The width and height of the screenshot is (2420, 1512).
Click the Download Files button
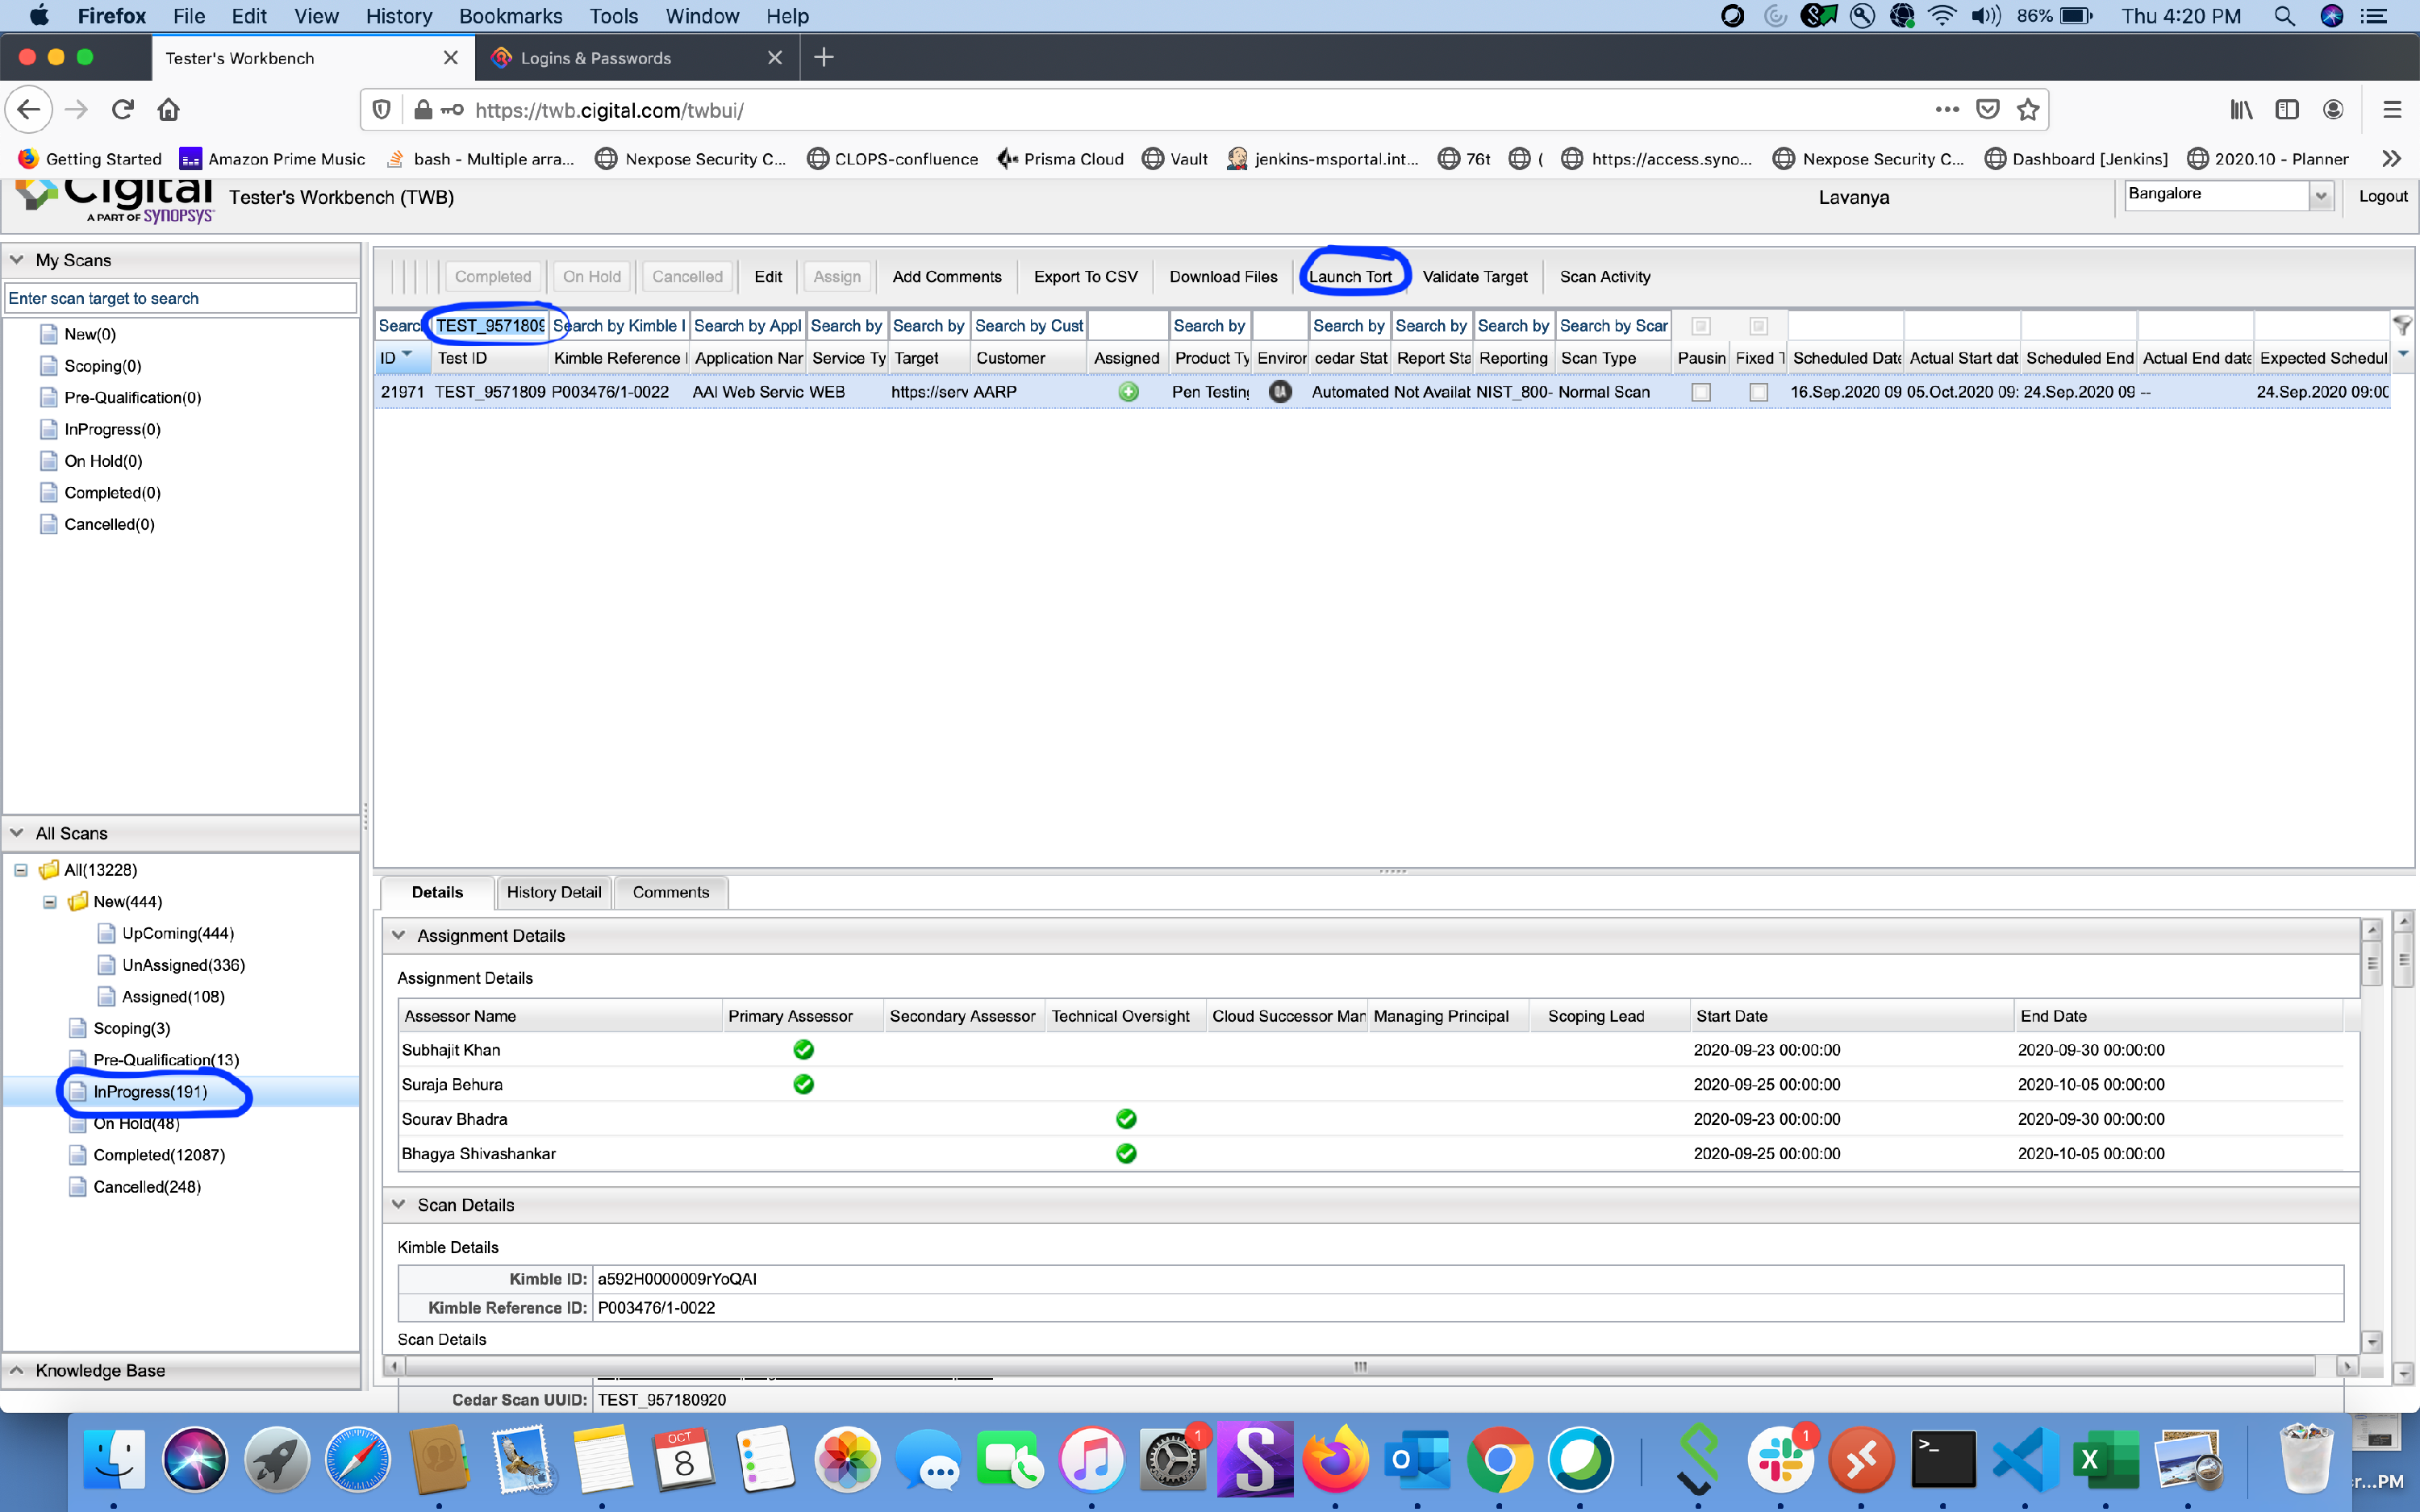(x=1223, y=277)
